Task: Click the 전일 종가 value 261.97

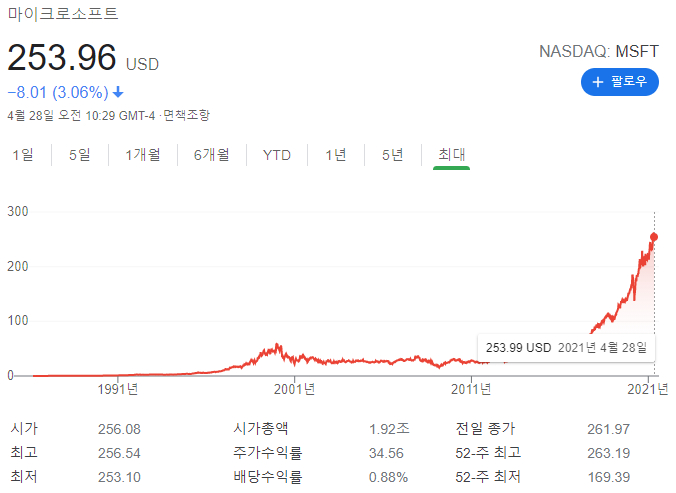Action: point(609,429)
